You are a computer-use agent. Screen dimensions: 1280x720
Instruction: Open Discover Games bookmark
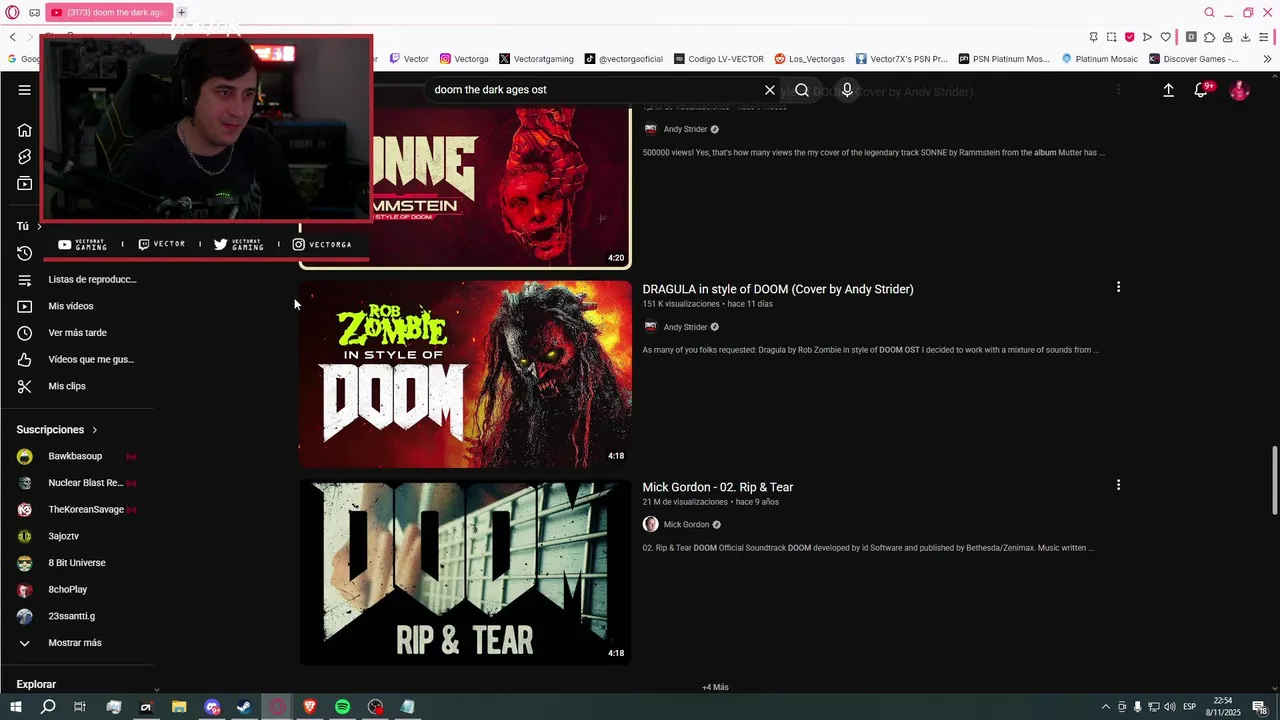[1194, 59]
